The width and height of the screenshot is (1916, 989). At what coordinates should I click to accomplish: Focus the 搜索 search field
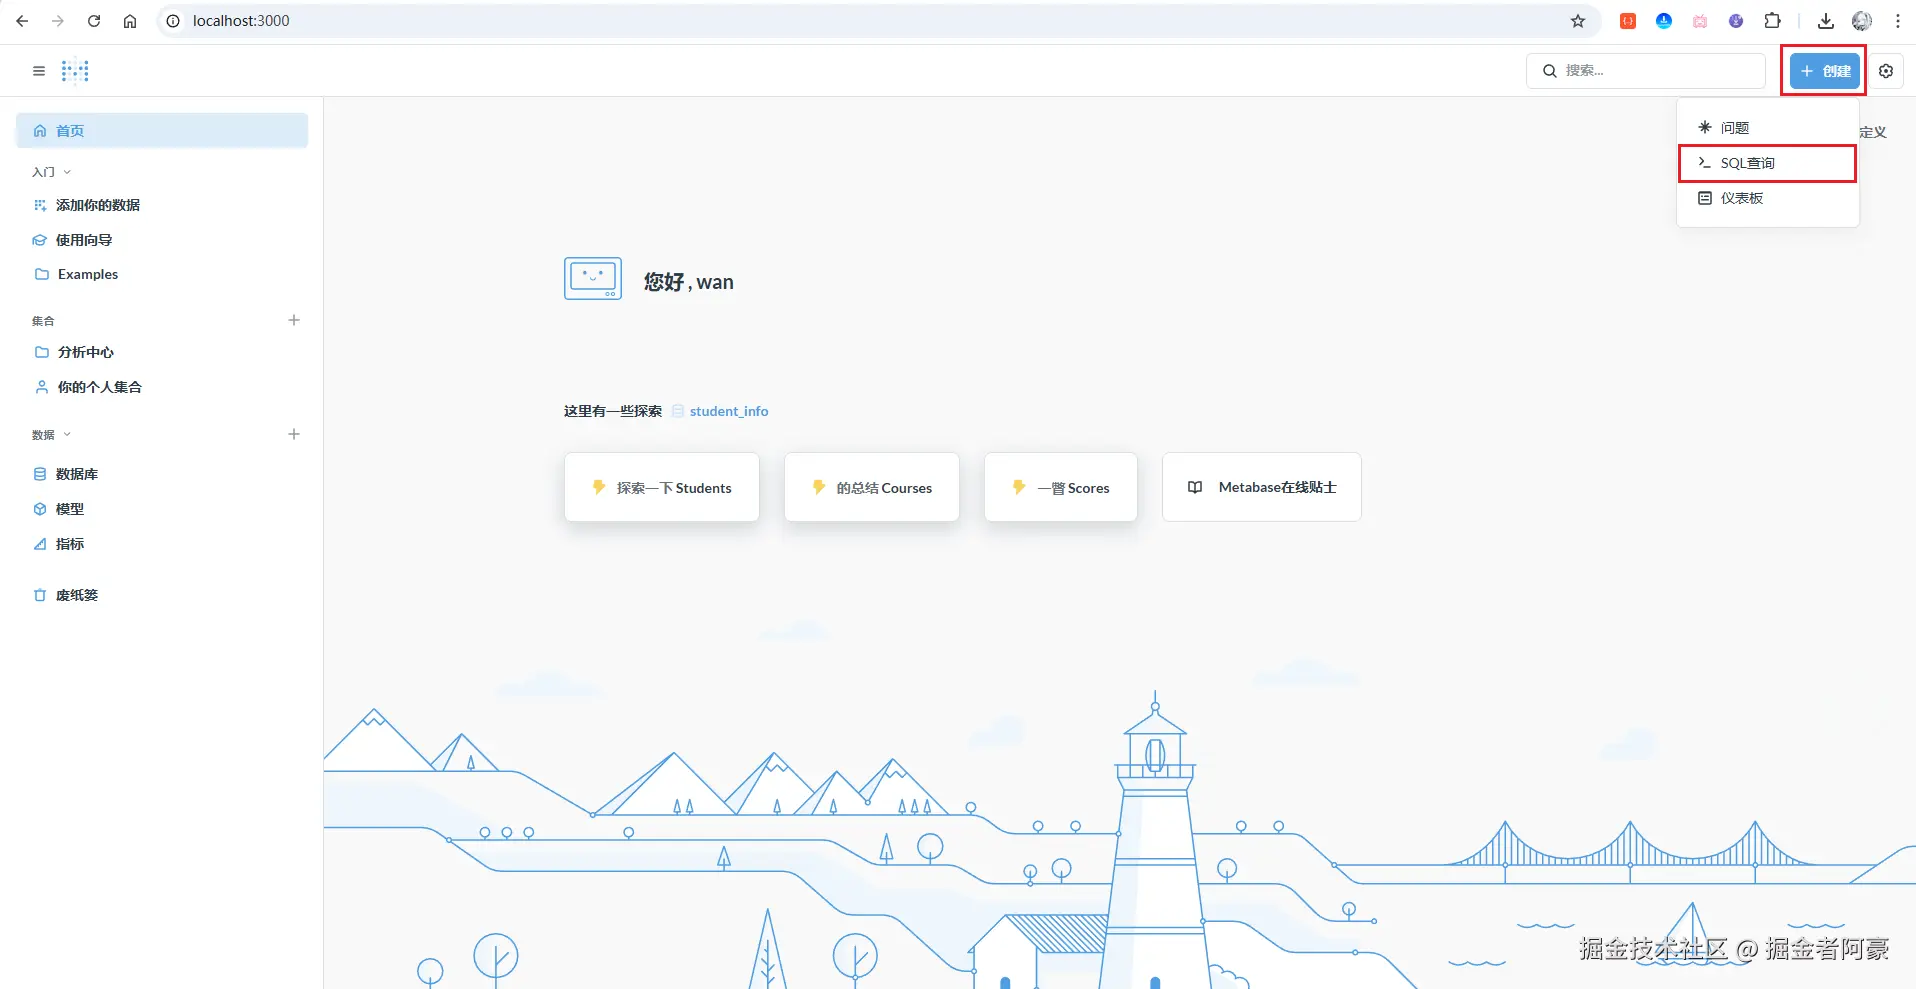click(1646, 71)
